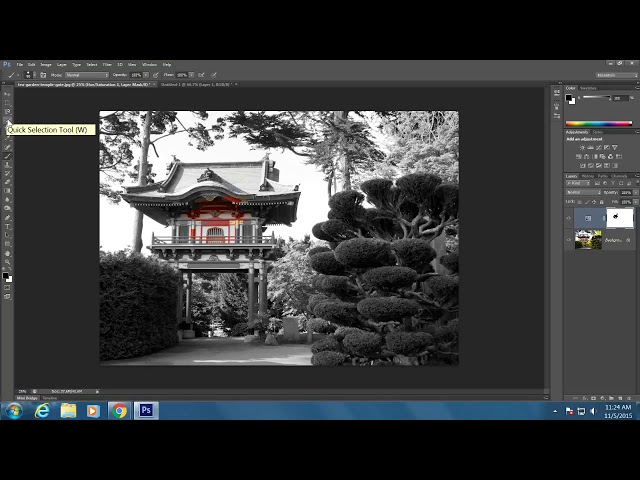Click the color spectrum ramp
The image size is (640, 480).
[598, 123]
